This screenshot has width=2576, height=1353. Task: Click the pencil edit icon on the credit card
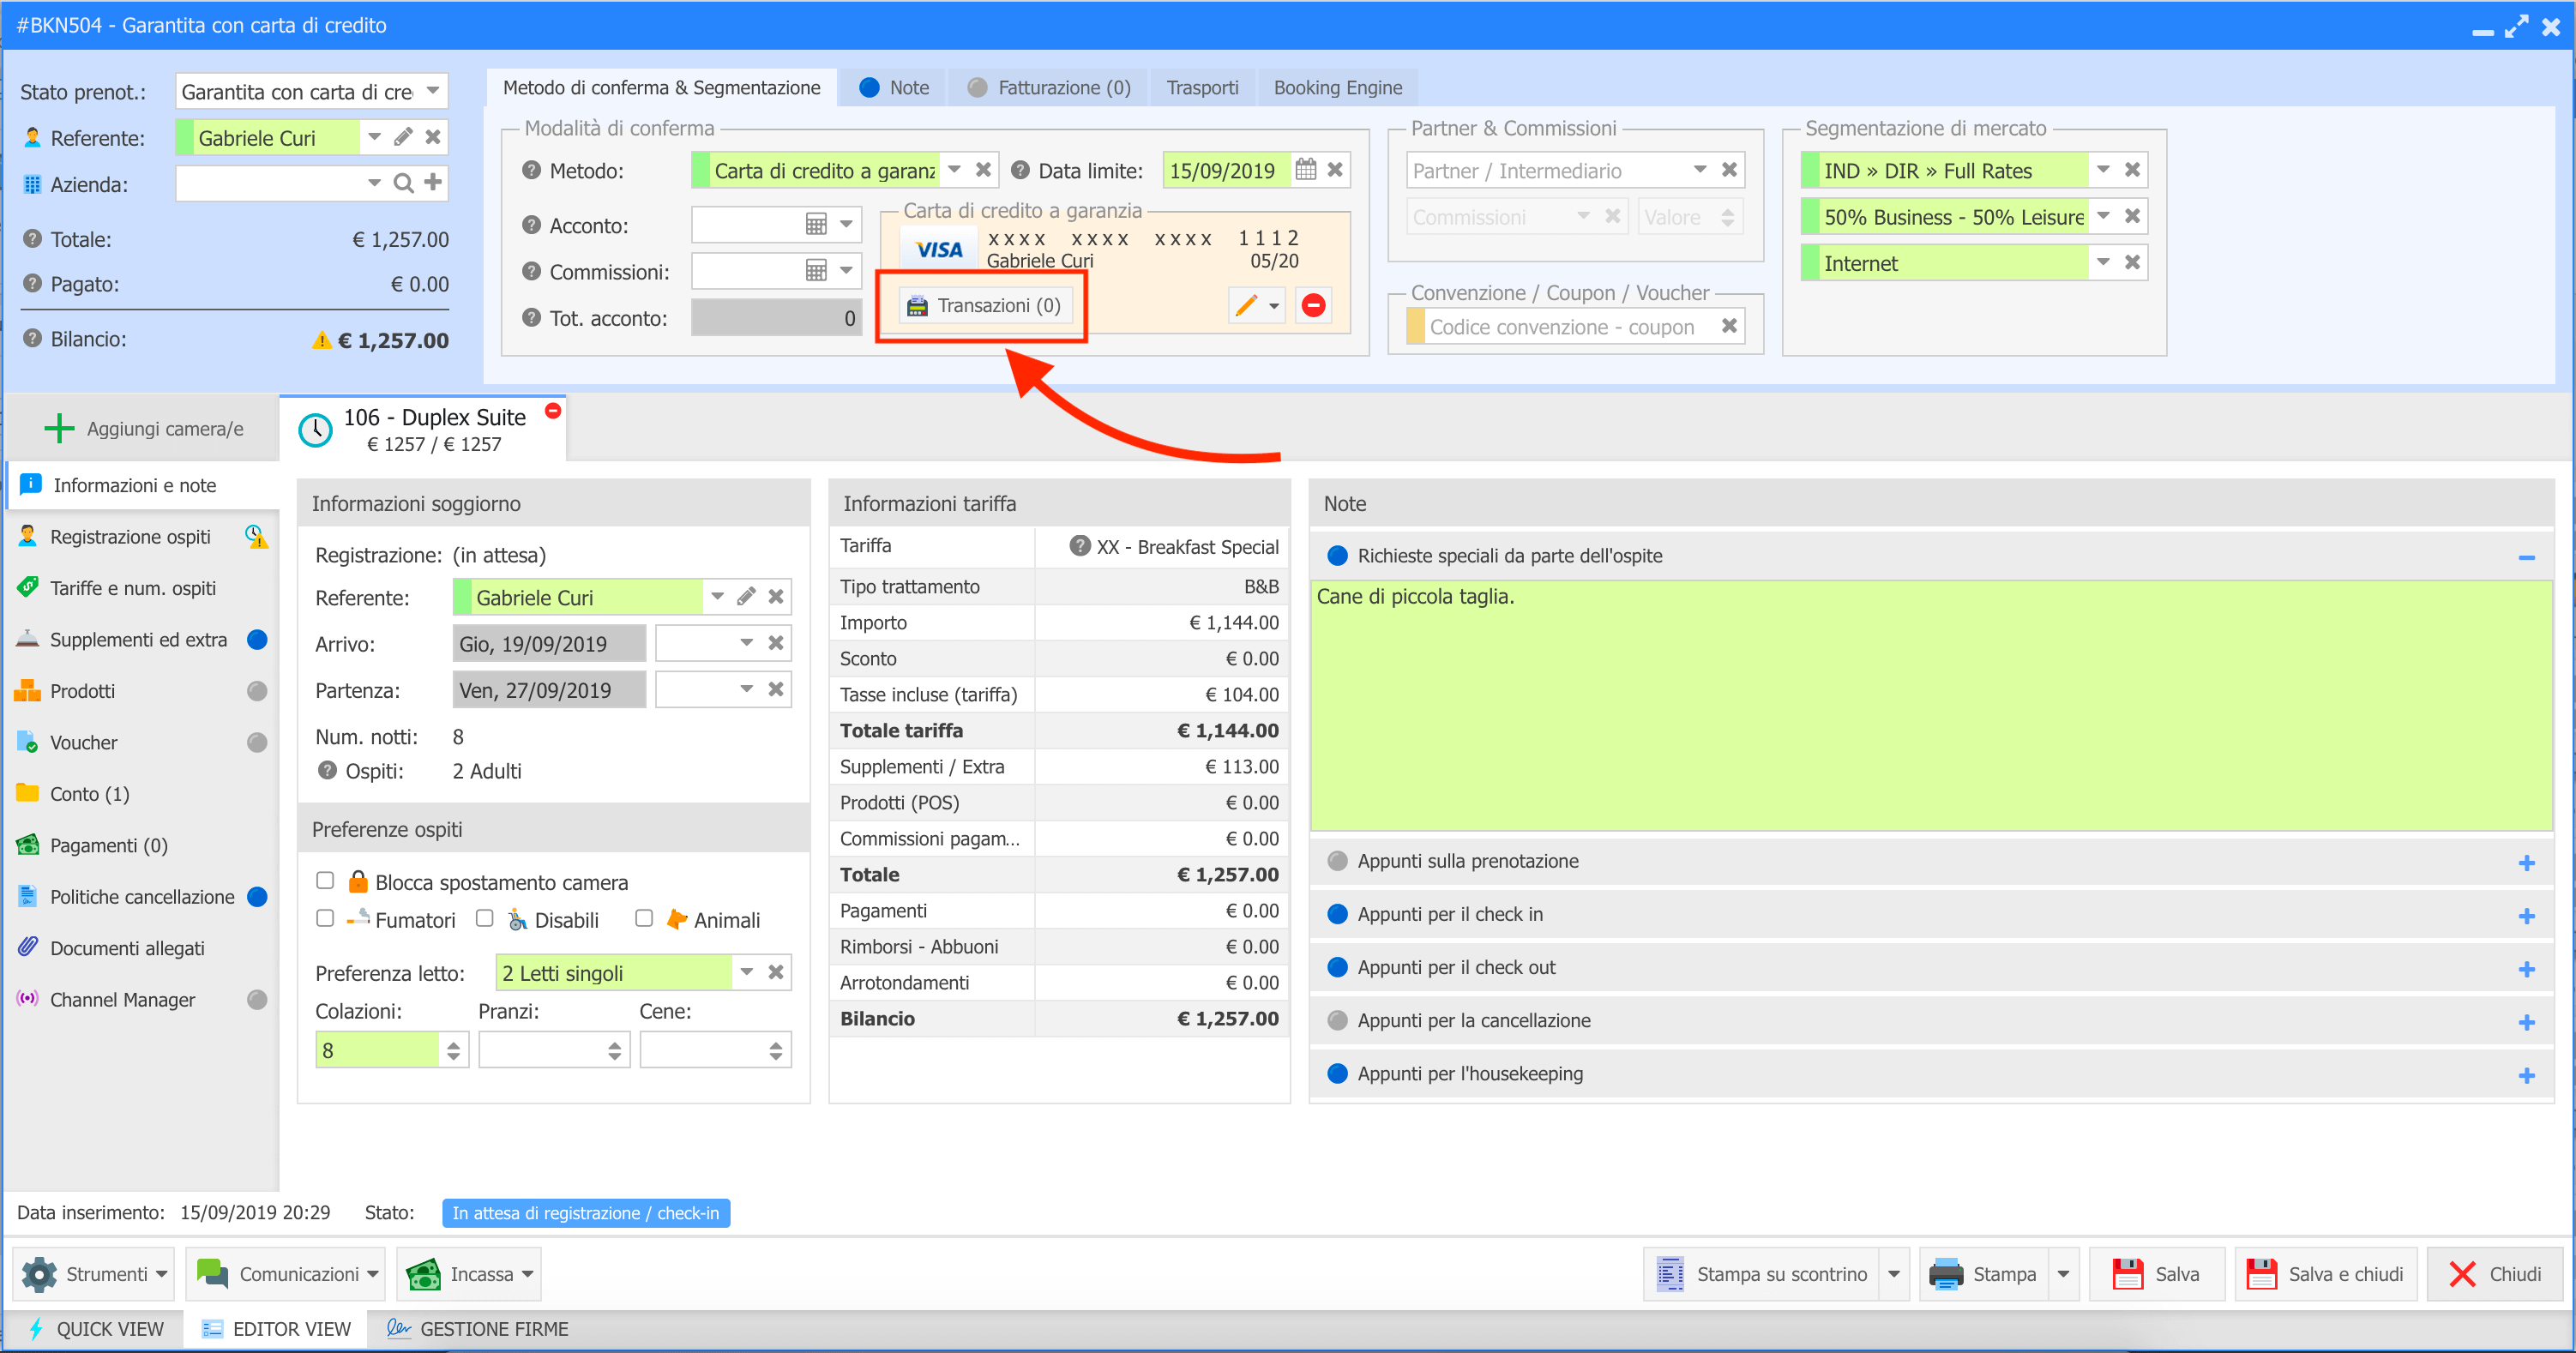click(1245, 306)
